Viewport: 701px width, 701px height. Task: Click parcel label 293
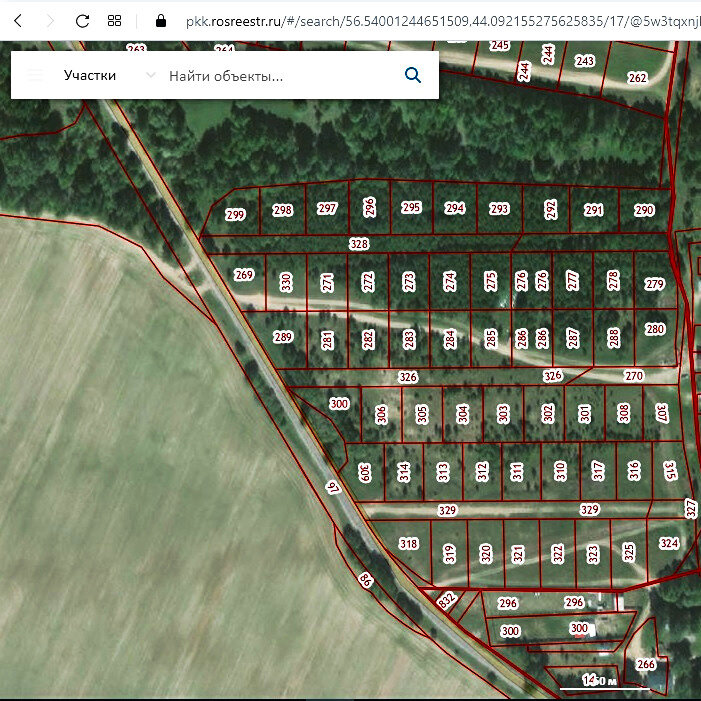[x=499, y=208]
